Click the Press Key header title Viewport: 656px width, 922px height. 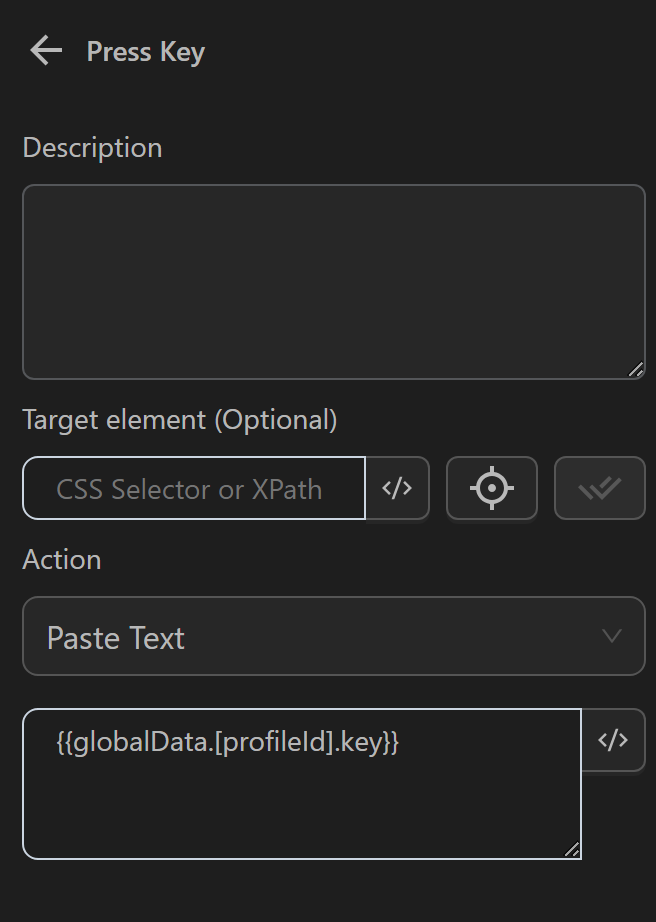pos(145,51)
